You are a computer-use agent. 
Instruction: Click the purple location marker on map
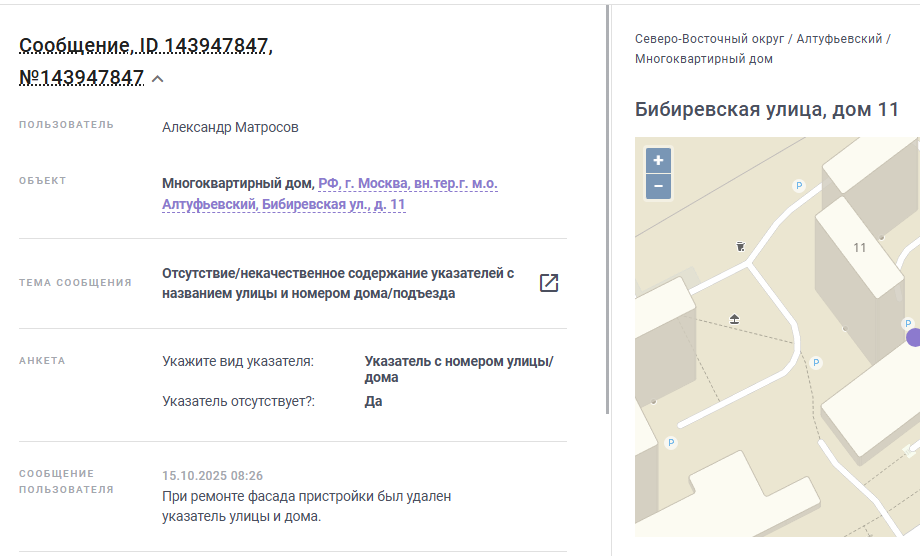click(x=913, y=338)
